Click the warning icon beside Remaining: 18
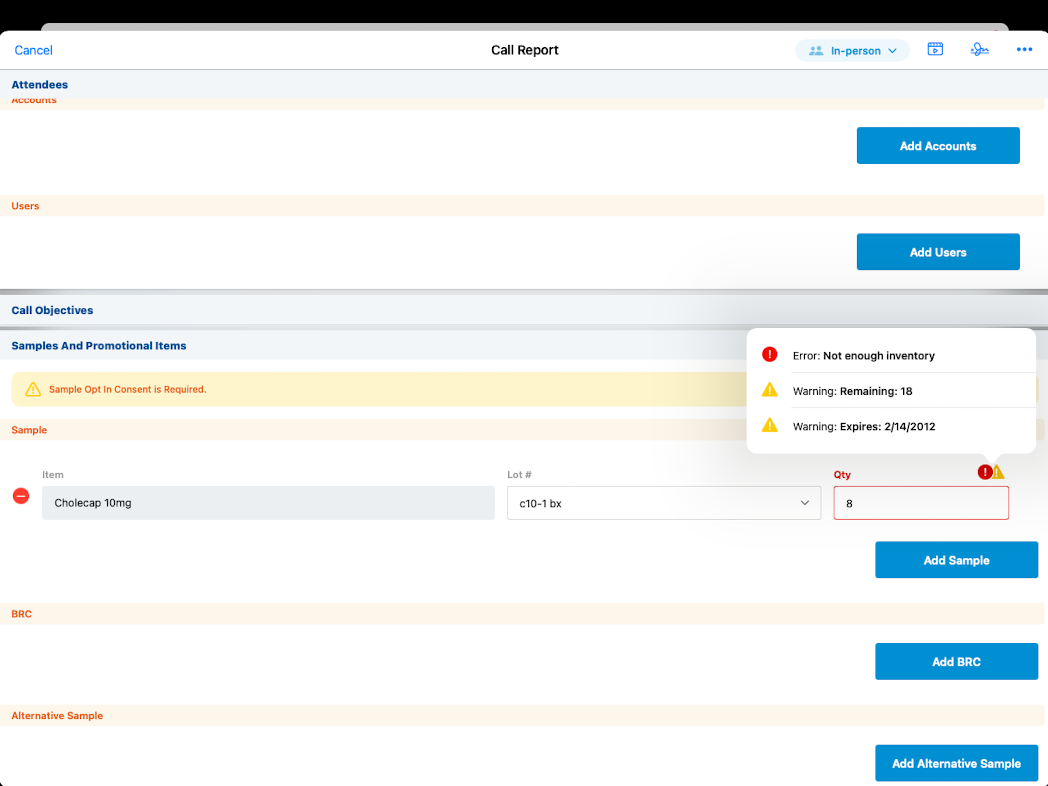Image resolution: width=1048 pixels, height=786 pixels. pyautogui.click(x=769, y=390)
